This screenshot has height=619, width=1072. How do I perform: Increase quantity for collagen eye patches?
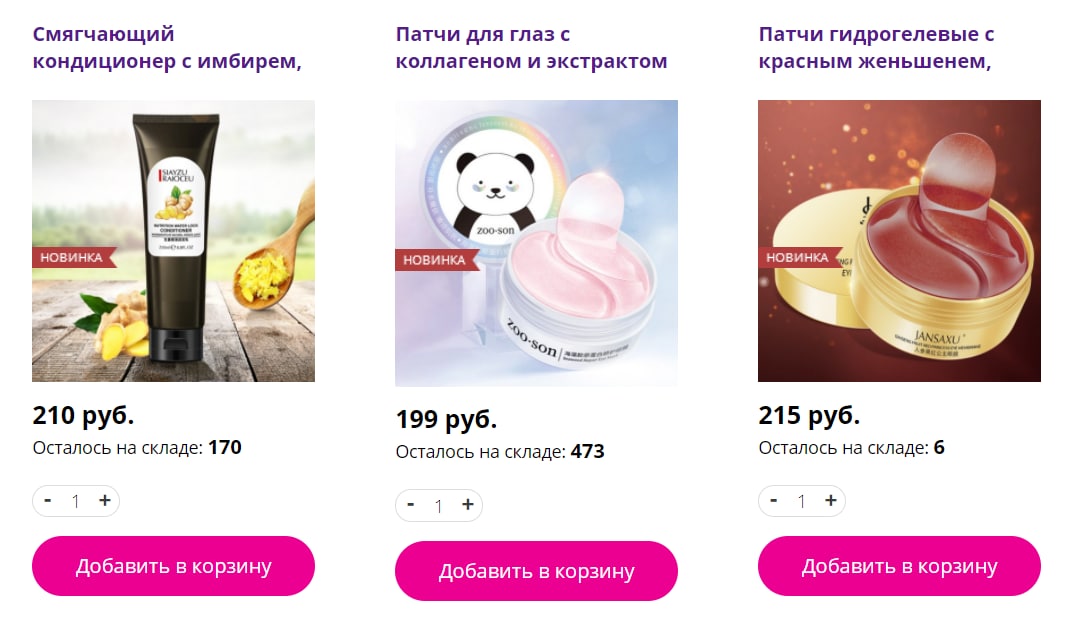click(468, 505)
